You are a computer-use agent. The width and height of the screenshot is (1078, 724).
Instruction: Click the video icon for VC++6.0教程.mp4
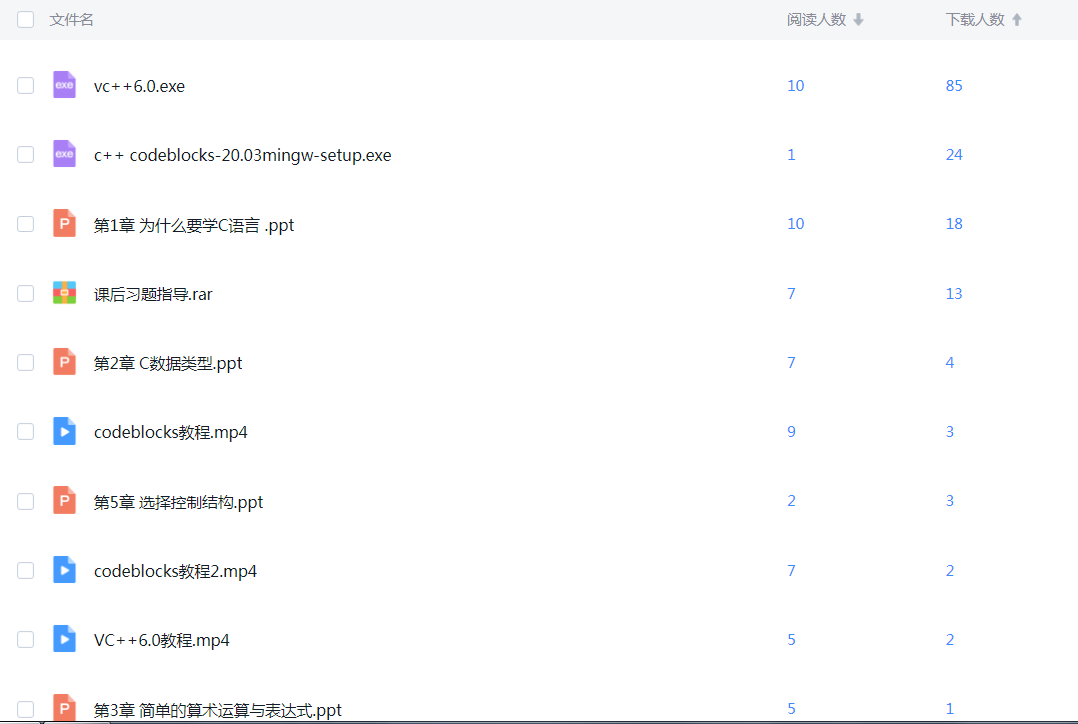click(x=64, y=639)
